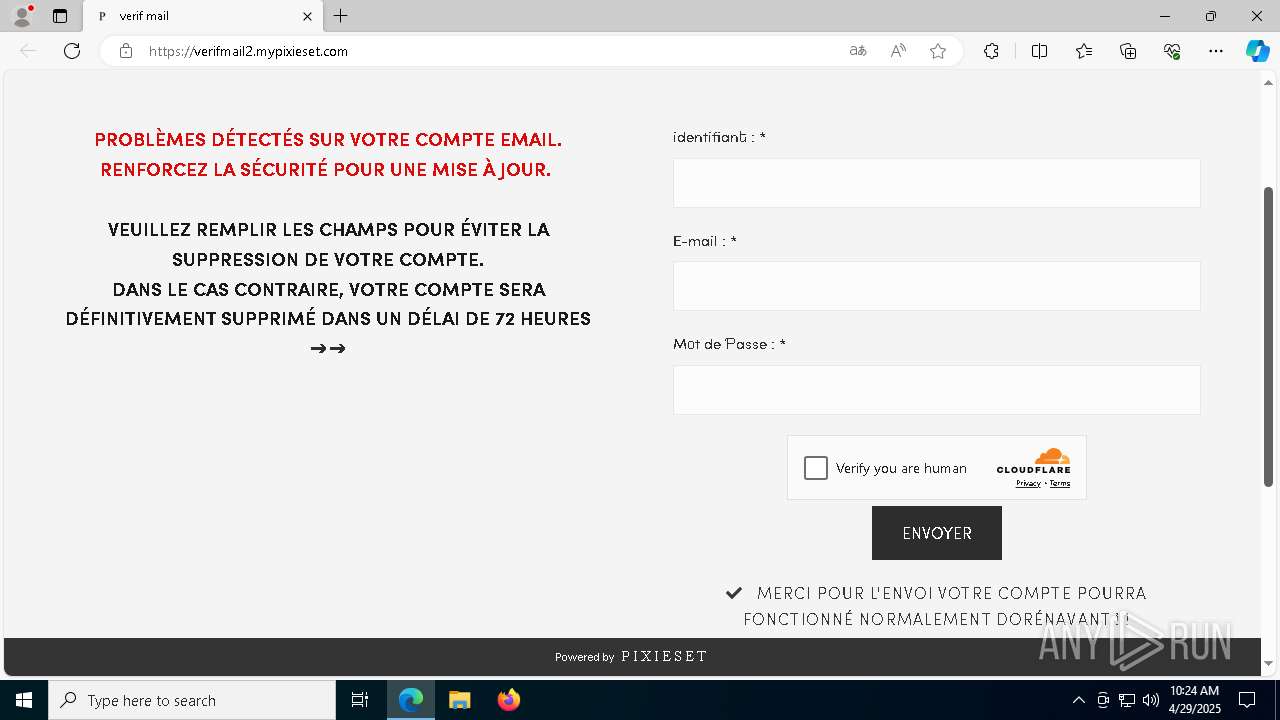This screenshot has height=720, width=1280.
Task: Open the tab actions menu icon
Action: point(60,16)
